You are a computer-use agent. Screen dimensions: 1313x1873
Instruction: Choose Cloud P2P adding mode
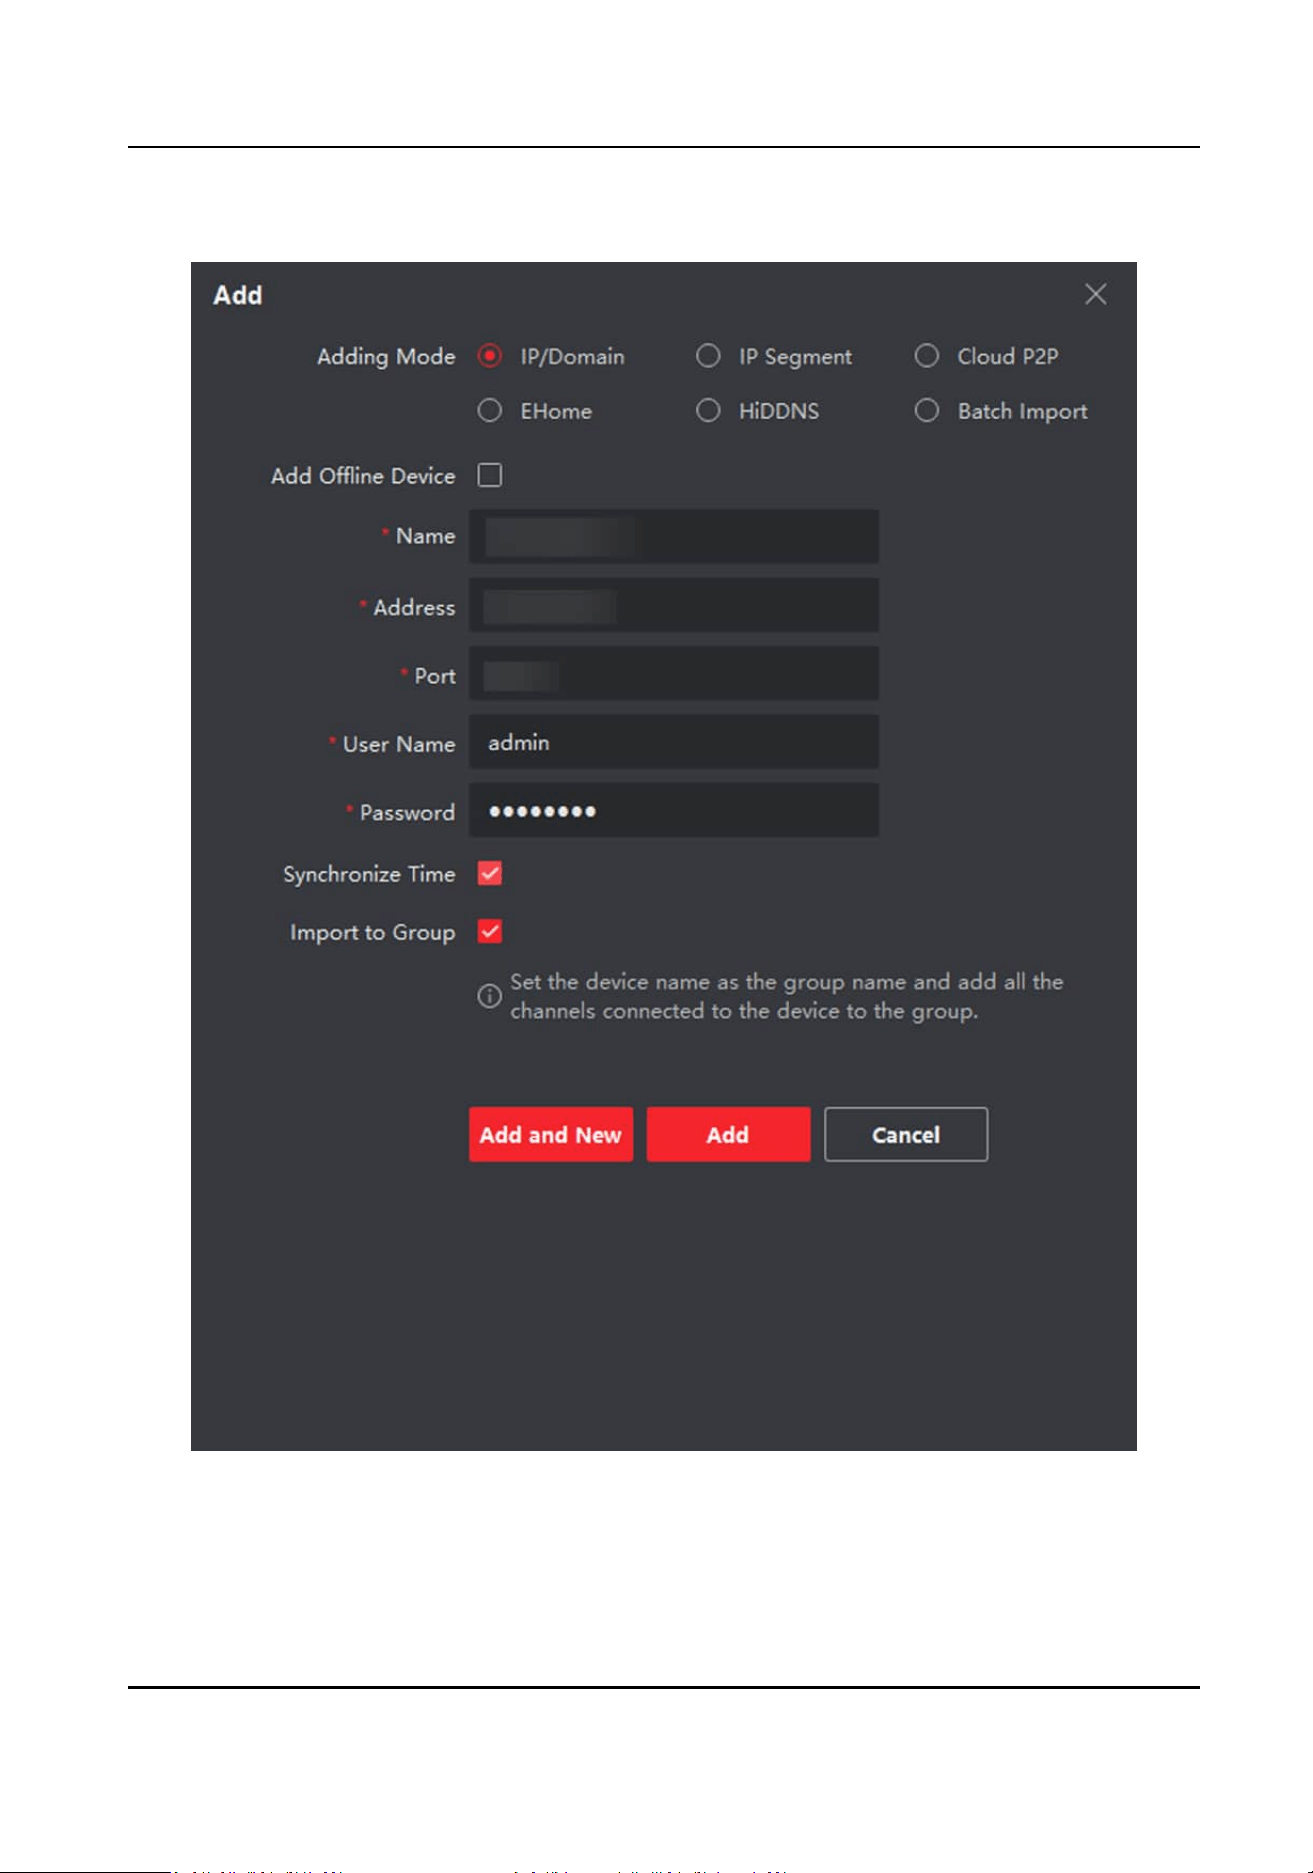click(x=927, y=356)
